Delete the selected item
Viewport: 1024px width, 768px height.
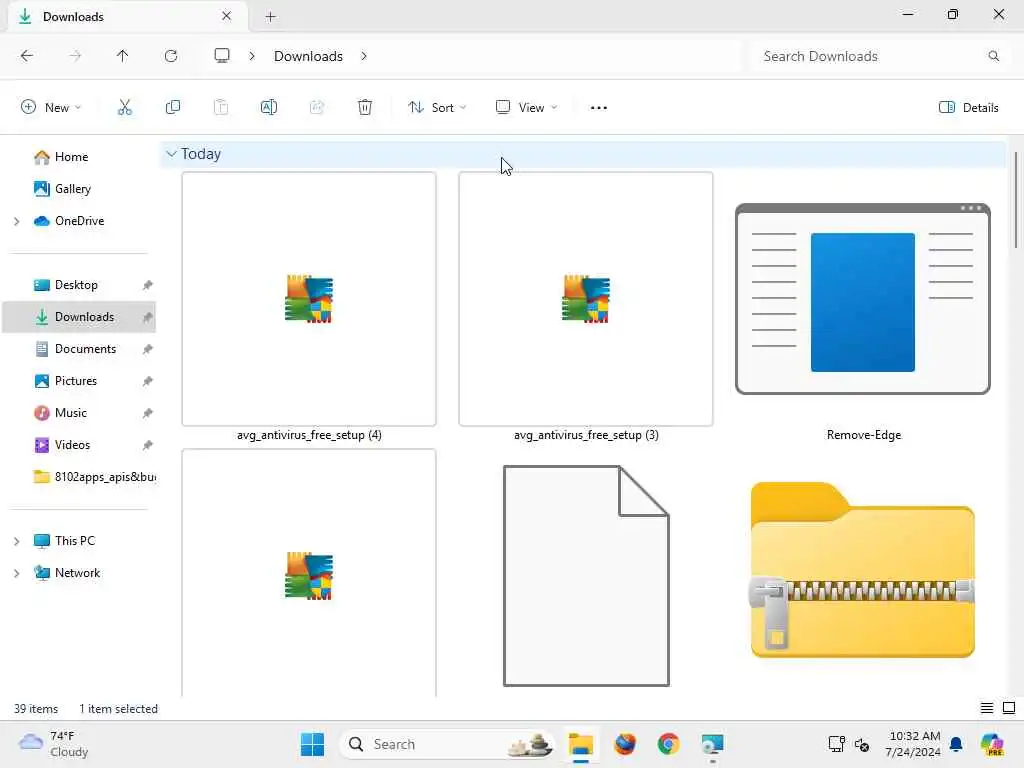pos(365,107)
